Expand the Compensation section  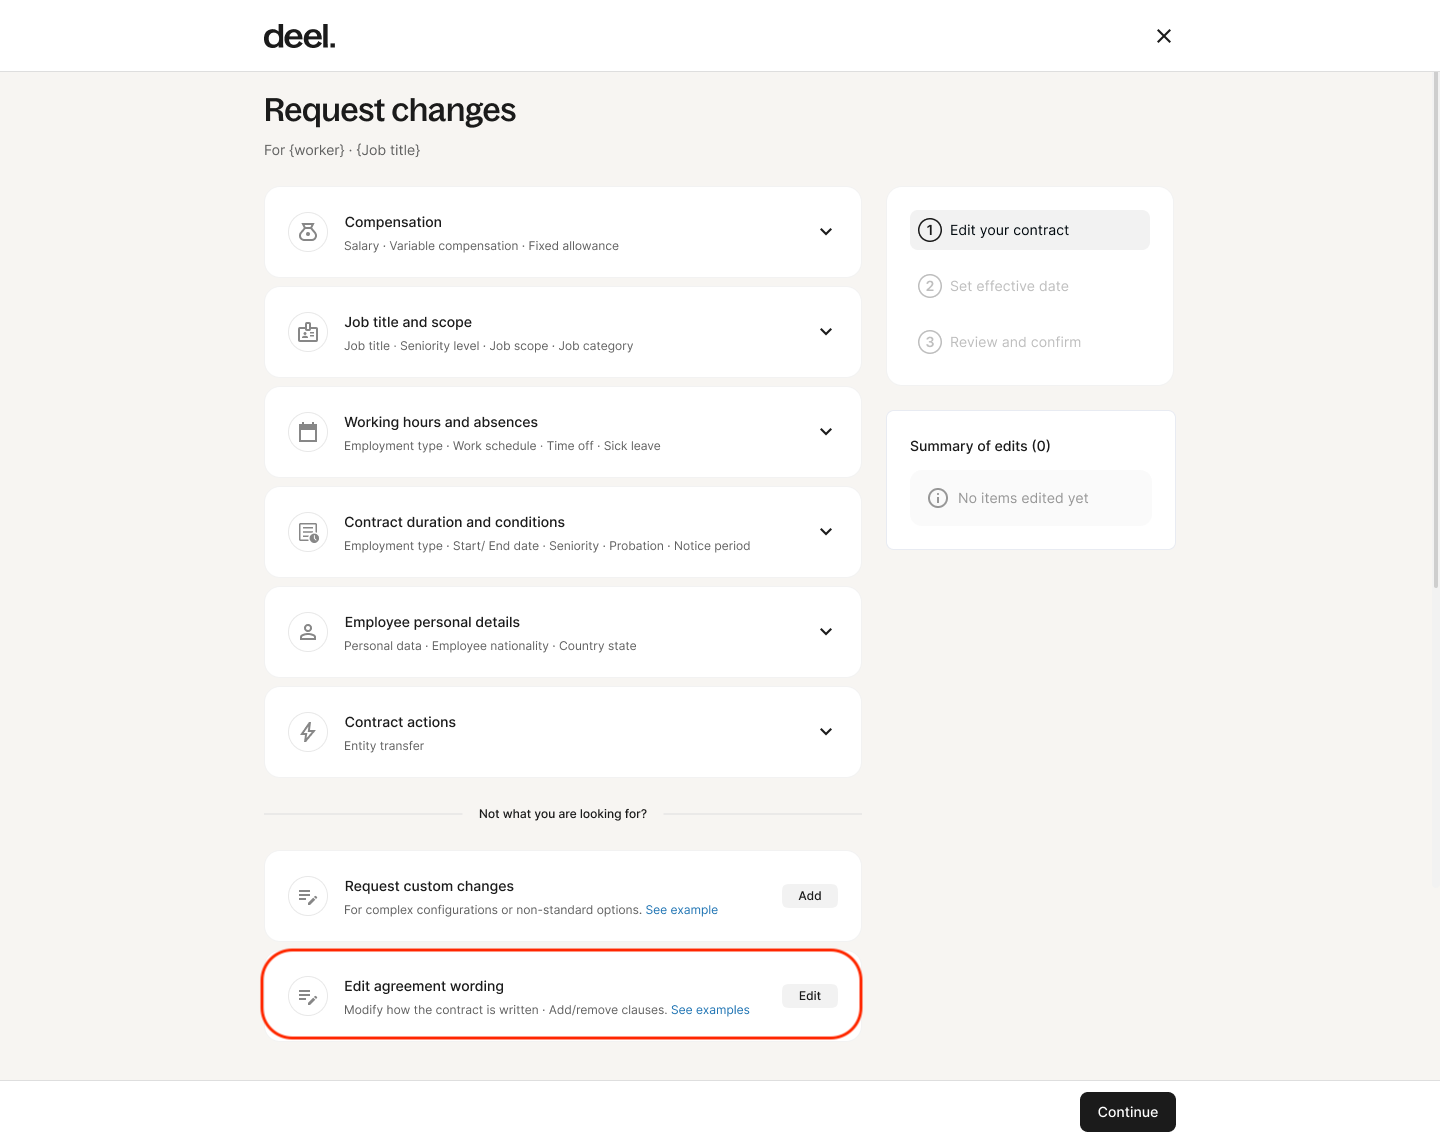(826, 231)
